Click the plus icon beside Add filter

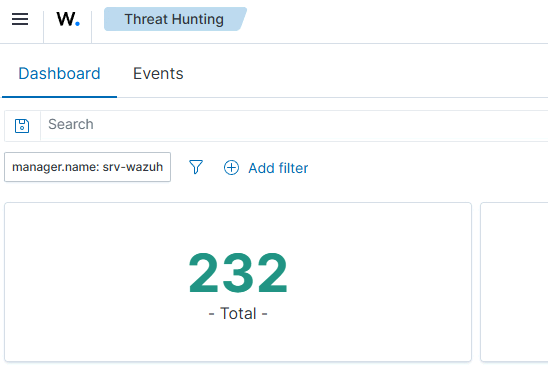(x=231, y=168)
